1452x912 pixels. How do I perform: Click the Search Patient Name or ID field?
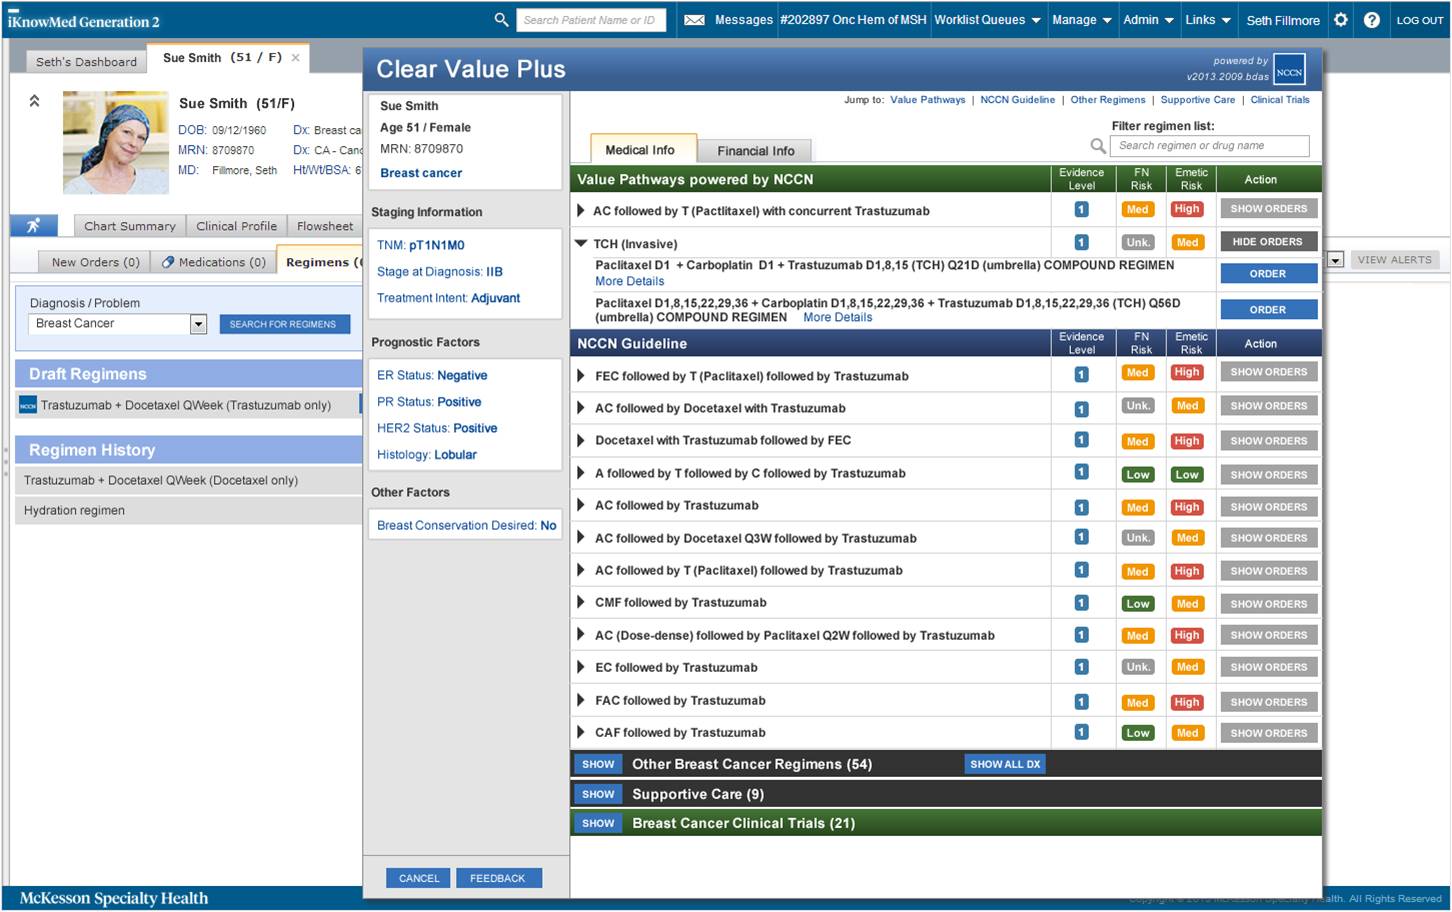click(x=591, y=20)
